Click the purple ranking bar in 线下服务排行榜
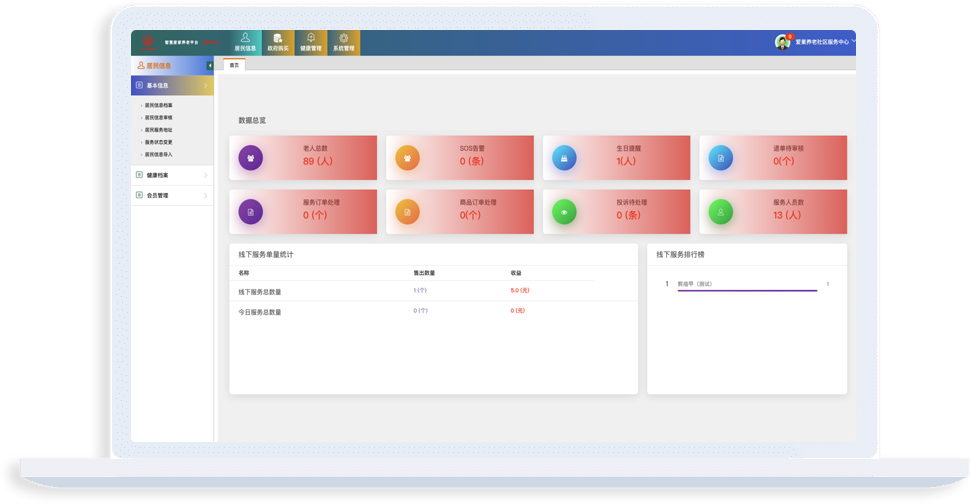971x504 pixels. click(748, 290)
